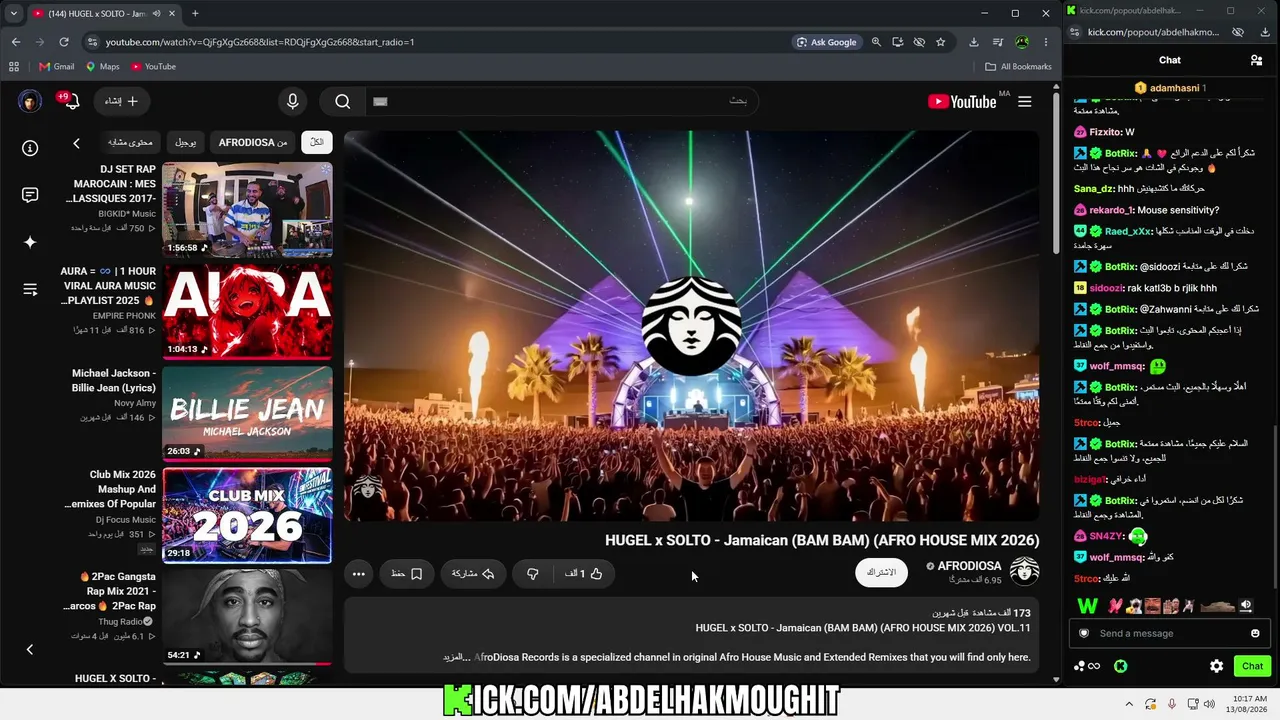Open YouTube notifications bell
Image resolution: width=1280 pixels, height=720 pixels.
(71, 101)
